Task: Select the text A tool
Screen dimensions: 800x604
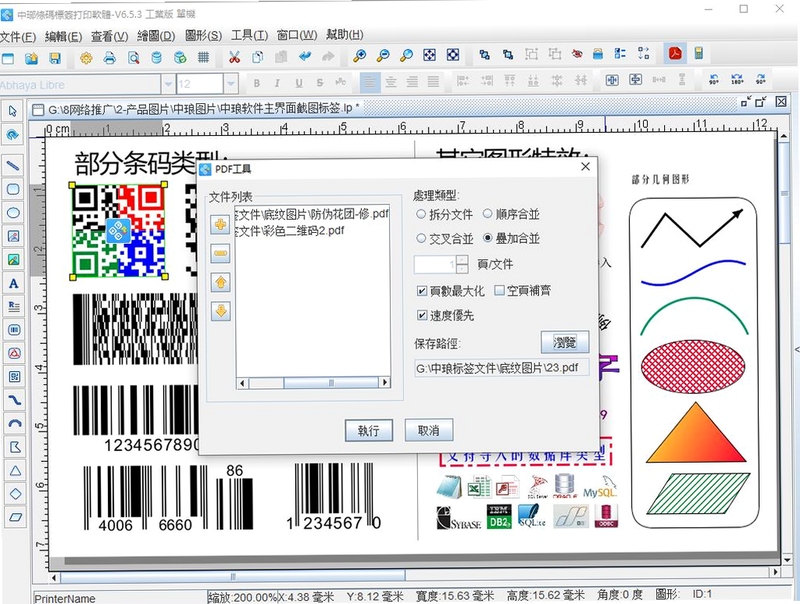Action: coord(14,283)
